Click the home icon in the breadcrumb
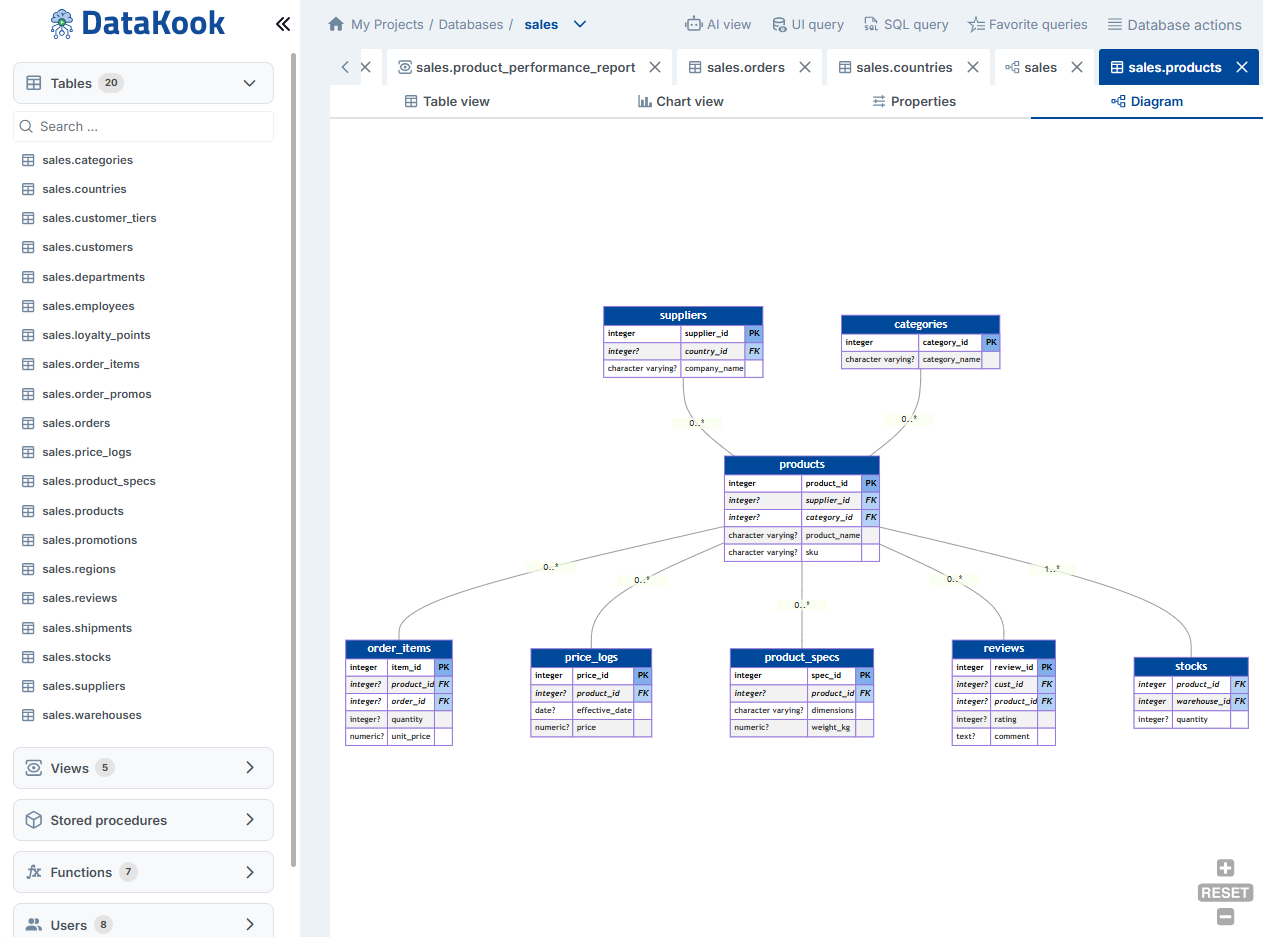 (x=335, y=23)
